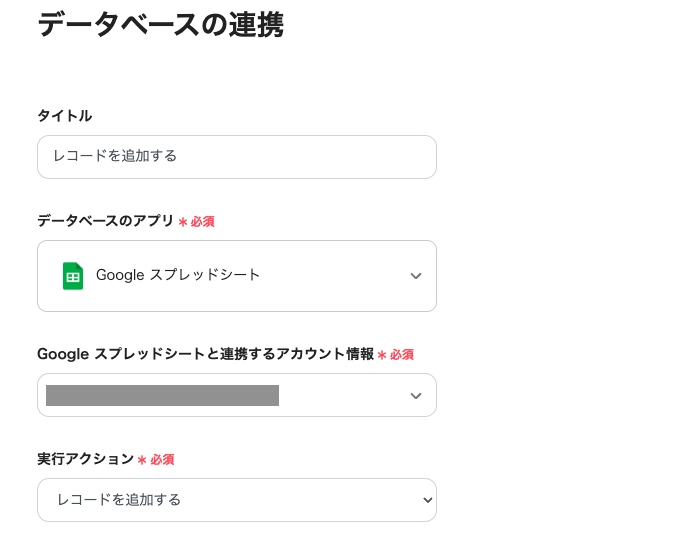The image size is (690, 559).
Task: Click the 実行アクション label text
Action: pos(85,459)
